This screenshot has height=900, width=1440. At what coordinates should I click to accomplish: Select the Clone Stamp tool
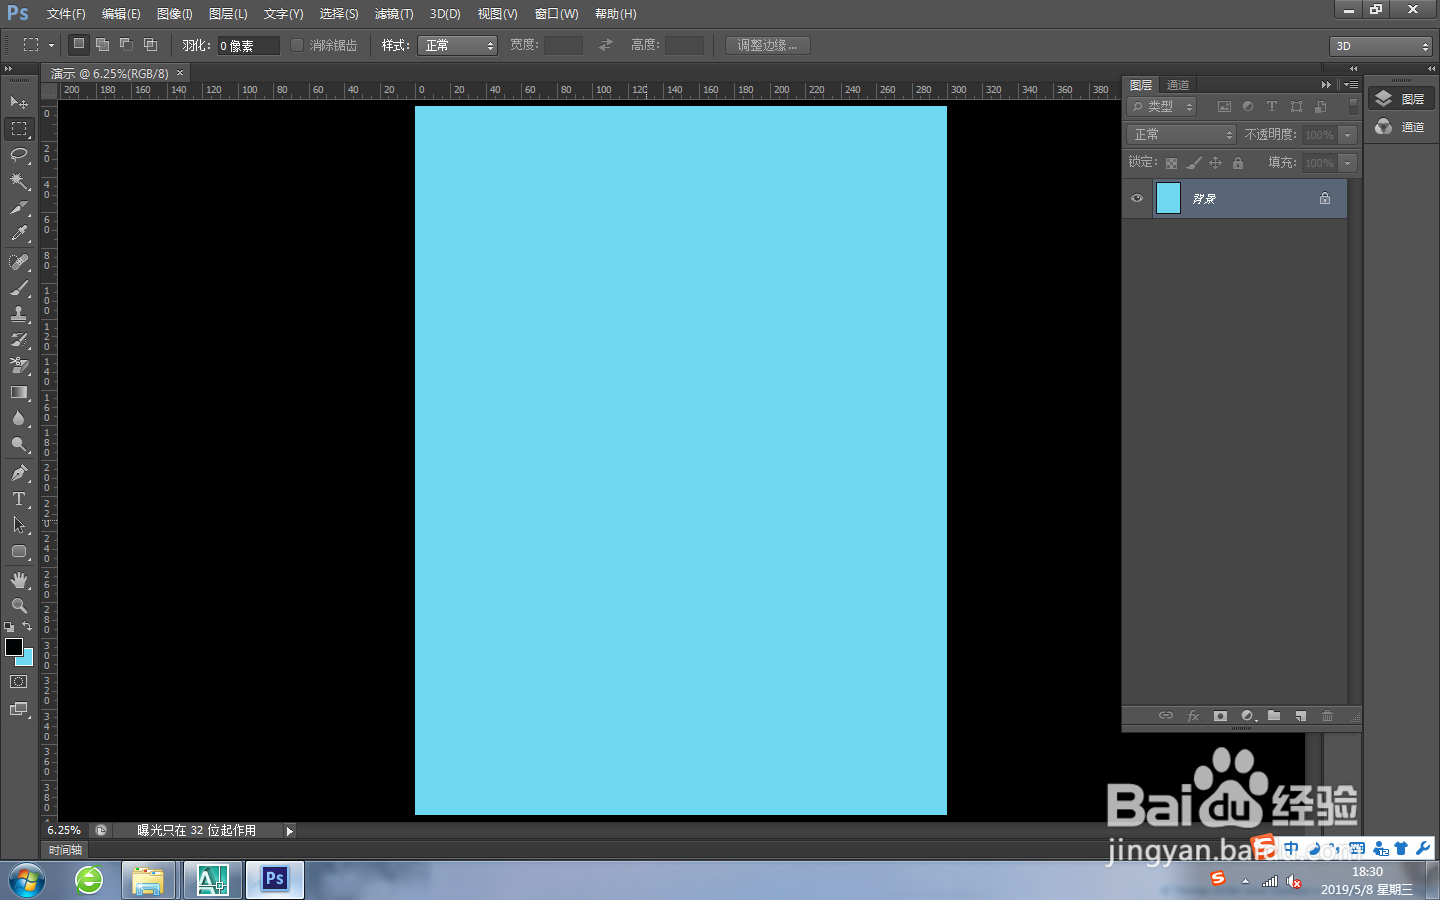(19, 314)
